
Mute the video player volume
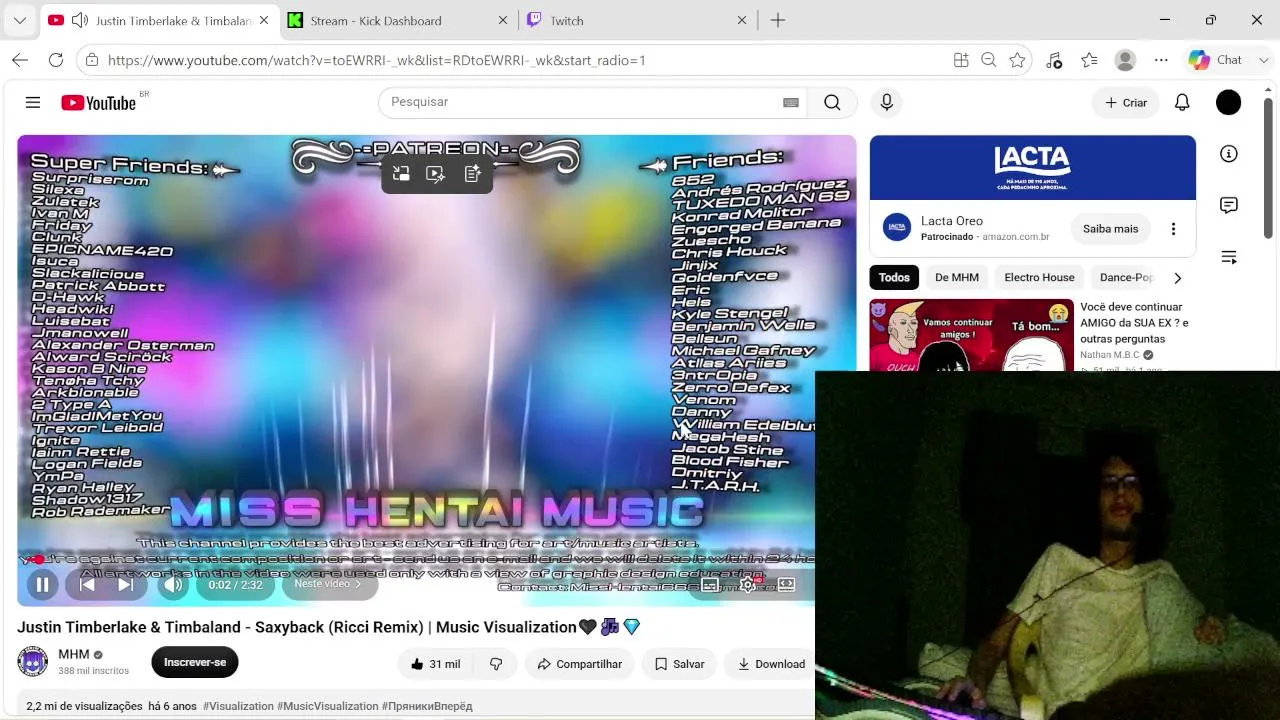click(x=173, y=585)
